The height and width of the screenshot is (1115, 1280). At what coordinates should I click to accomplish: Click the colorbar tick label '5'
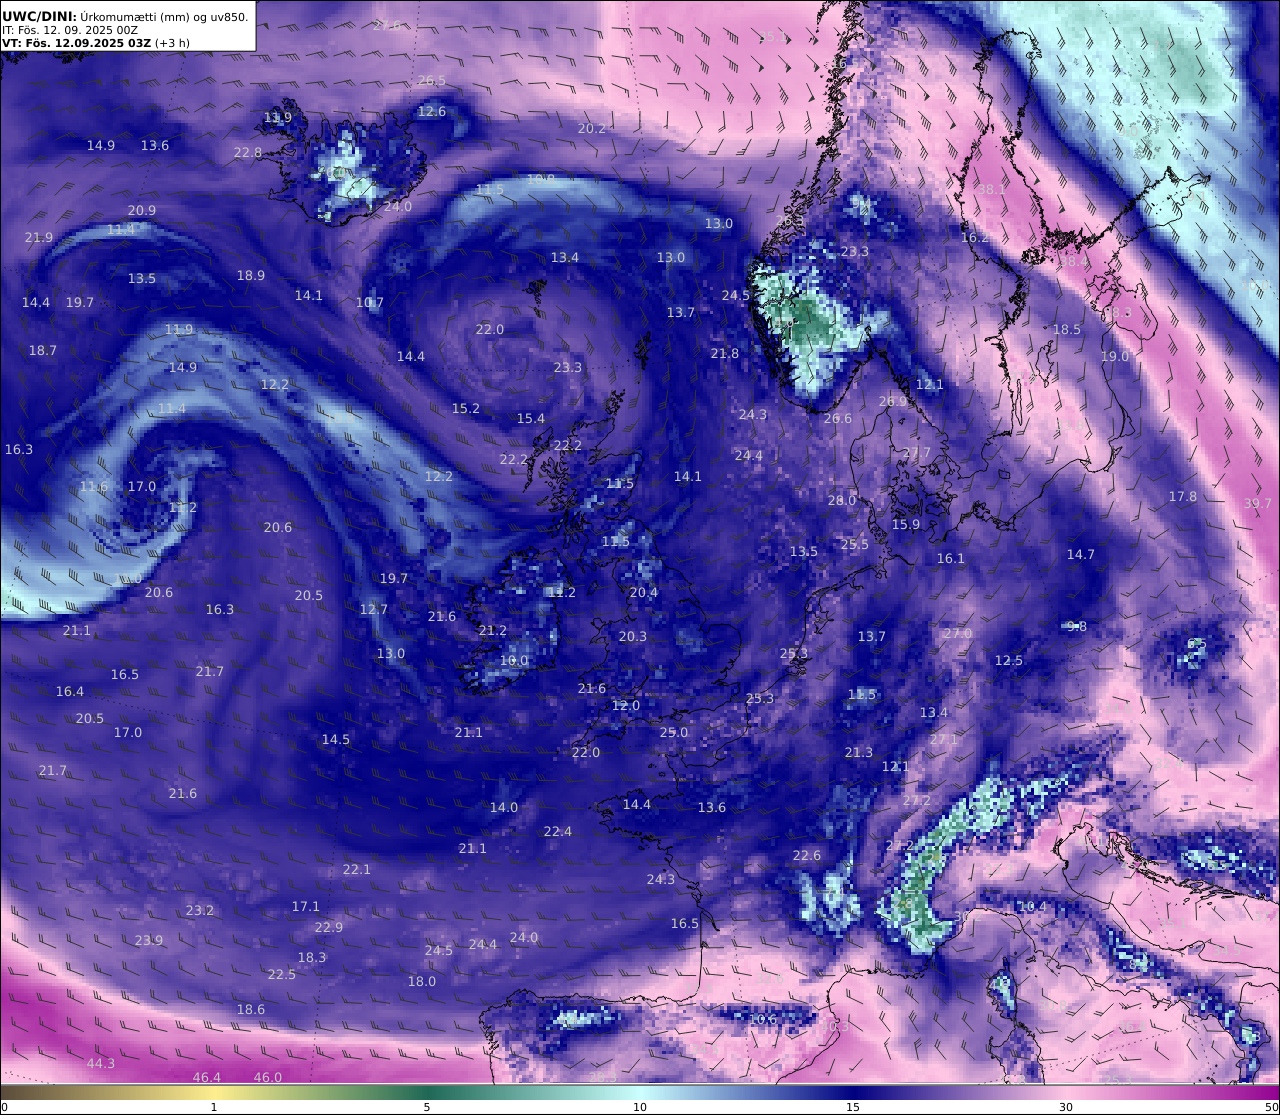(x=427, y=1107)
